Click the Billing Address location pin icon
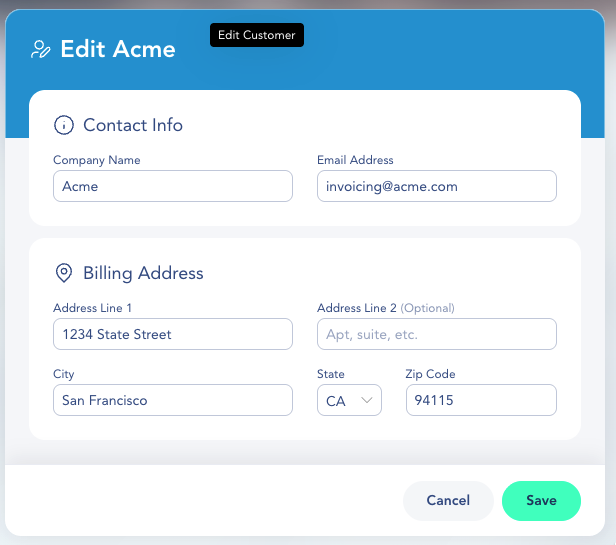This screenshot has width=616, height=545. (64, 273)
